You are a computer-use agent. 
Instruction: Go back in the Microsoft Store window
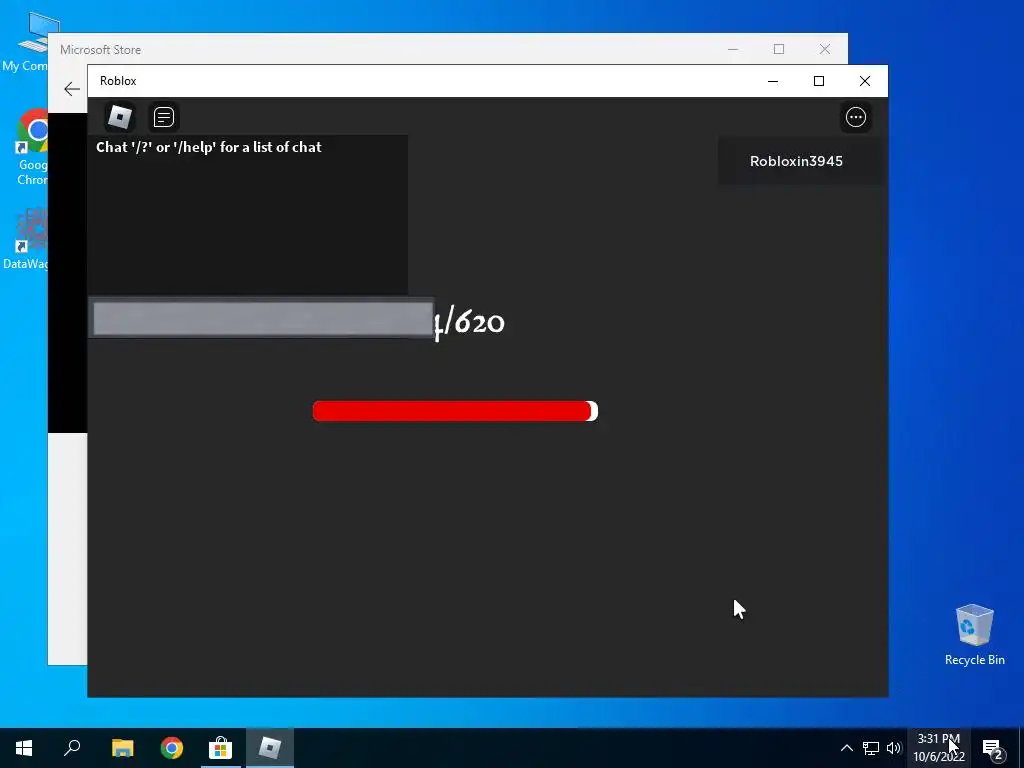click(x=72, y=89)
